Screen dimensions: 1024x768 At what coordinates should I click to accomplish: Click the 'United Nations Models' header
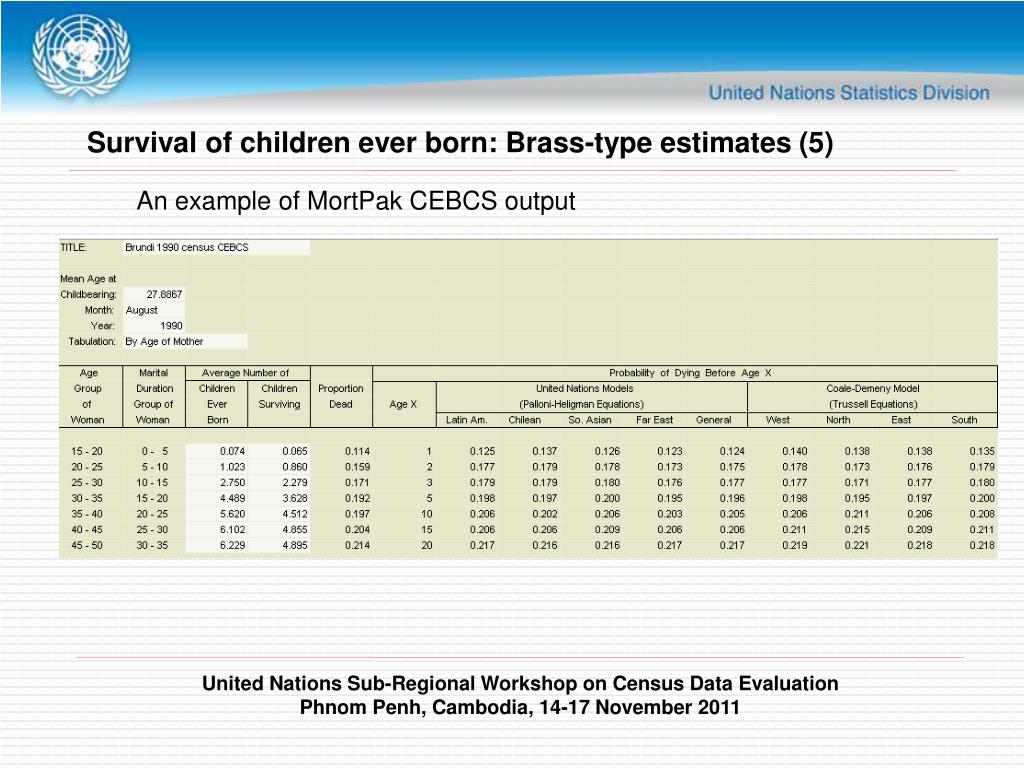click(x=585, y=389)
